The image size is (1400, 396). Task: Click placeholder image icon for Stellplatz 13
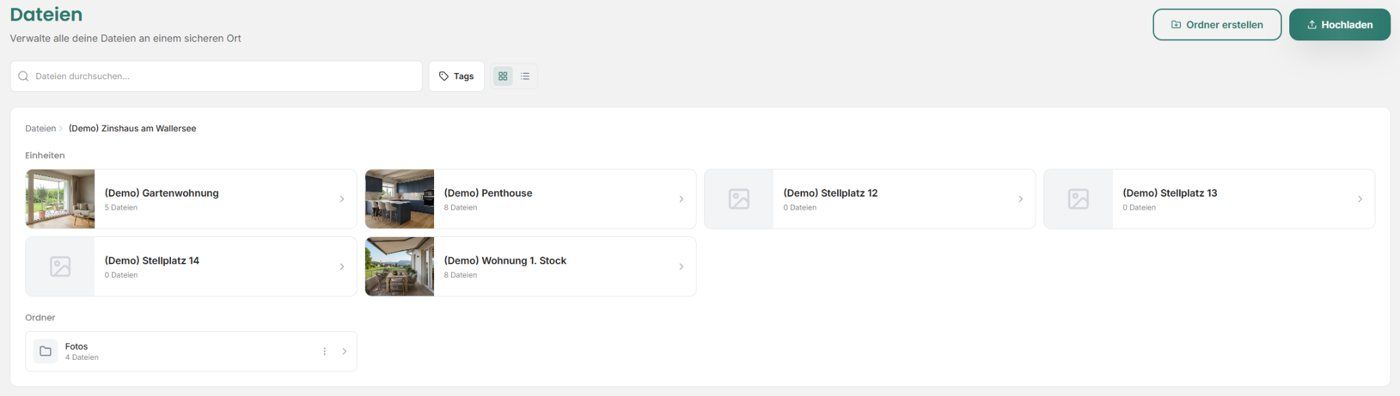pyautogui.click(x=1078, y=199)
